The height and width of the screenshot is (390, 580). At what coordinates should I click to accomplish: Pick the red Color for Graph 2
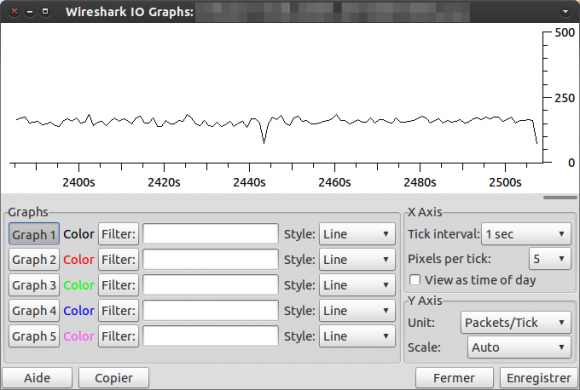coord(79,259)
